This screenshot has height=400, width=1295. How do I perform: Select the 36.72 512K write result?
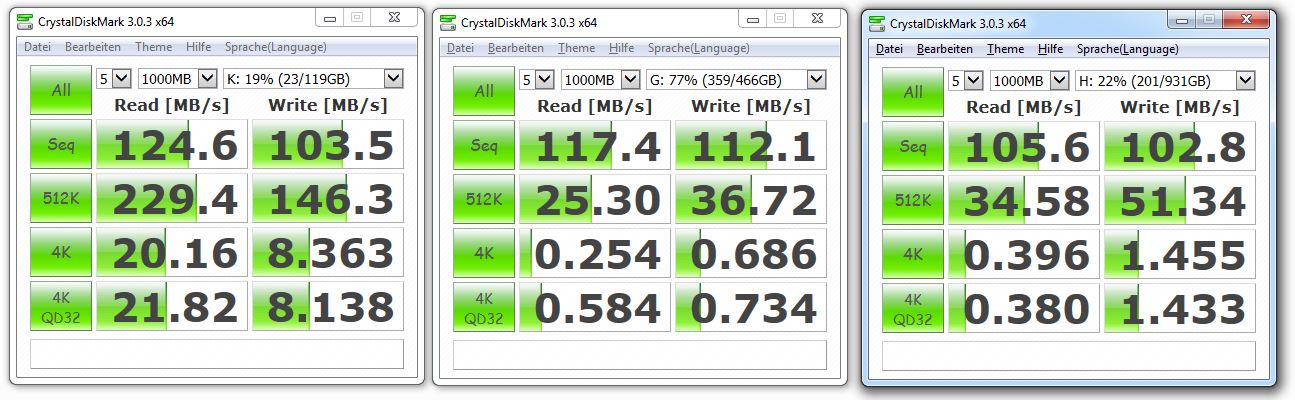752,199
